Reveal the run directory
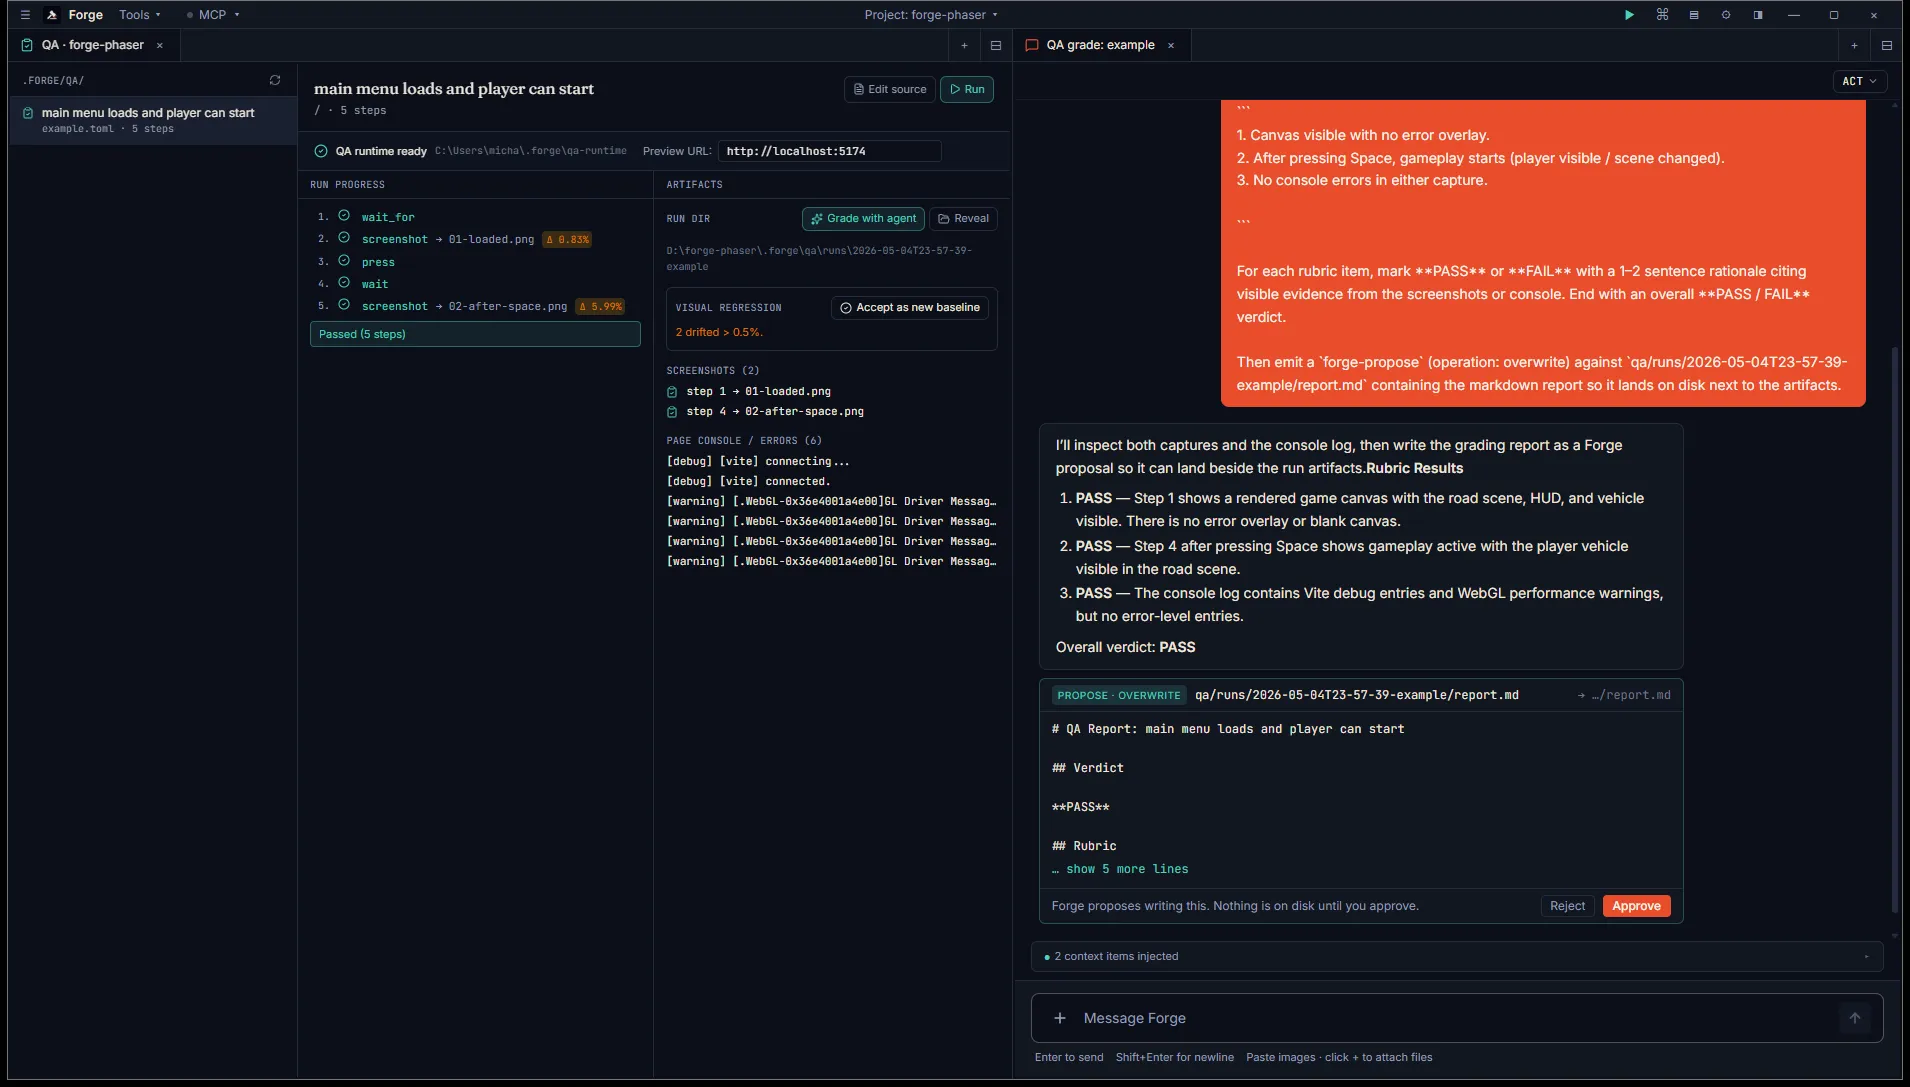This screenshot has width=1910, height=1087. tap(963, 219)
